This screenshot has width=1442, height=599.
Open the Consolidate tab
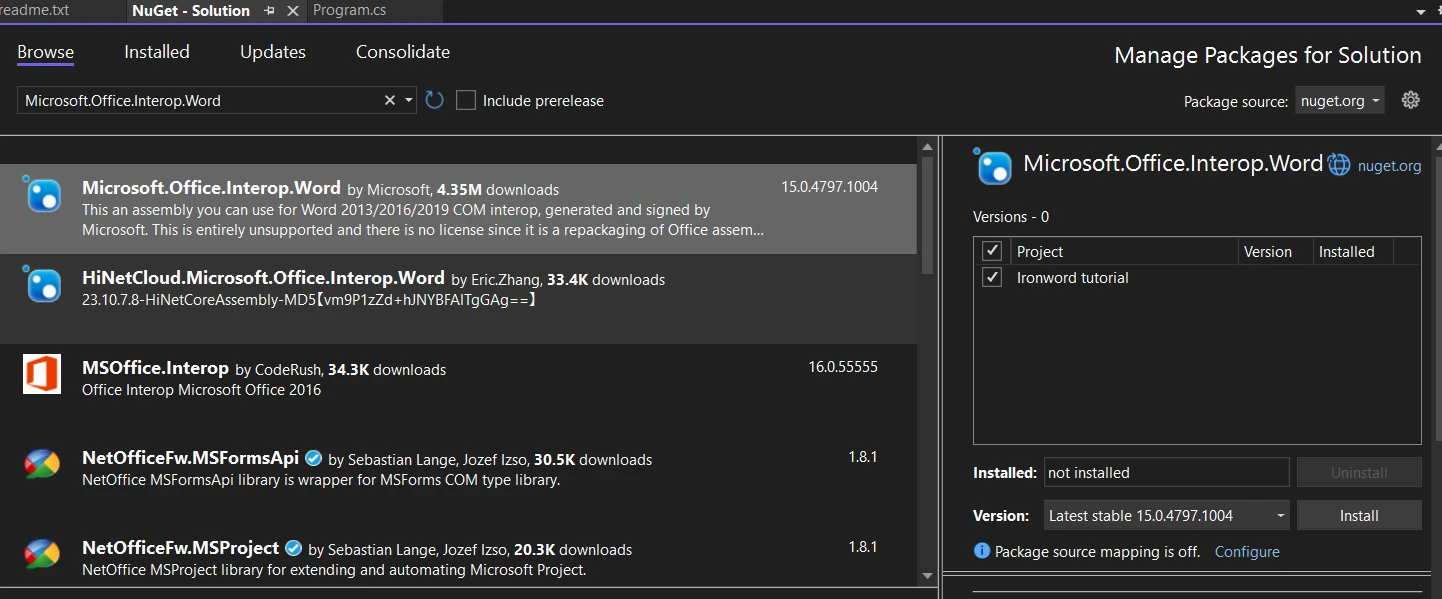pos(403,52)
